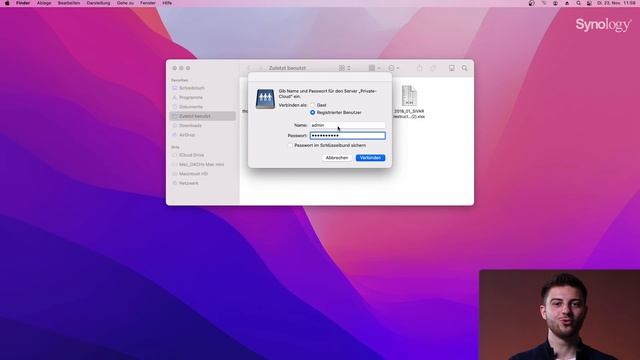This screenshot has height=360, width=640.
Task: Click the Macintosh HD disk icon
Action: tap(175, 174)
